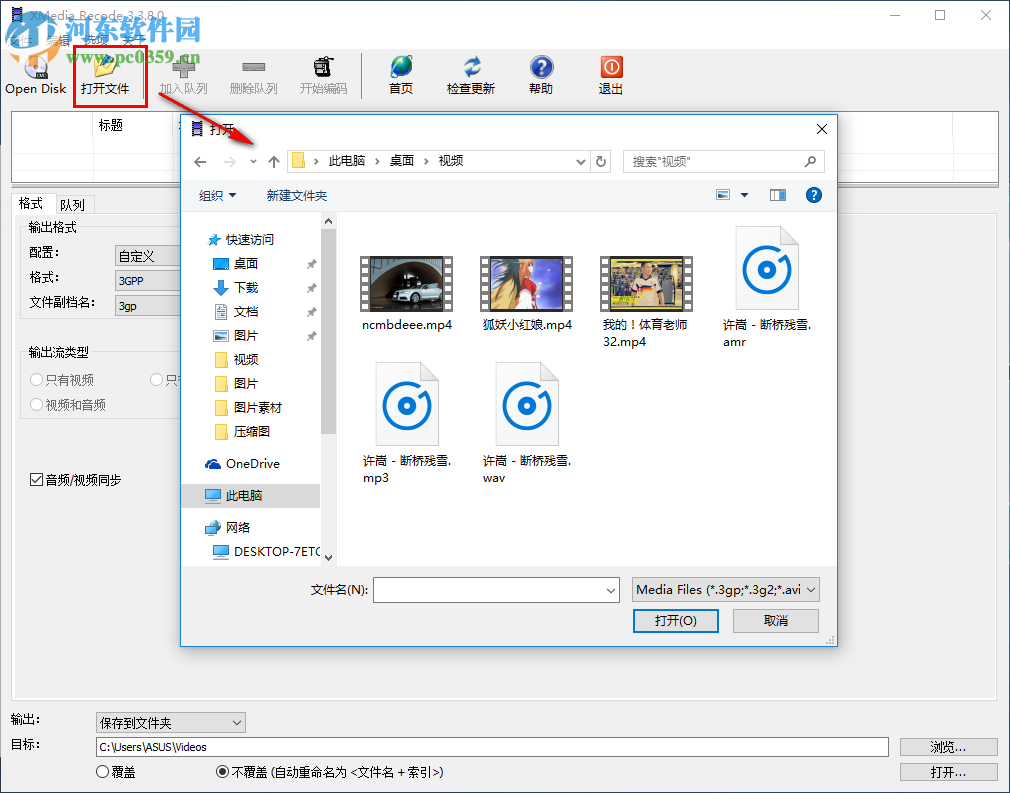Click the search icon in 搜索"视频" box

[808, 161]
